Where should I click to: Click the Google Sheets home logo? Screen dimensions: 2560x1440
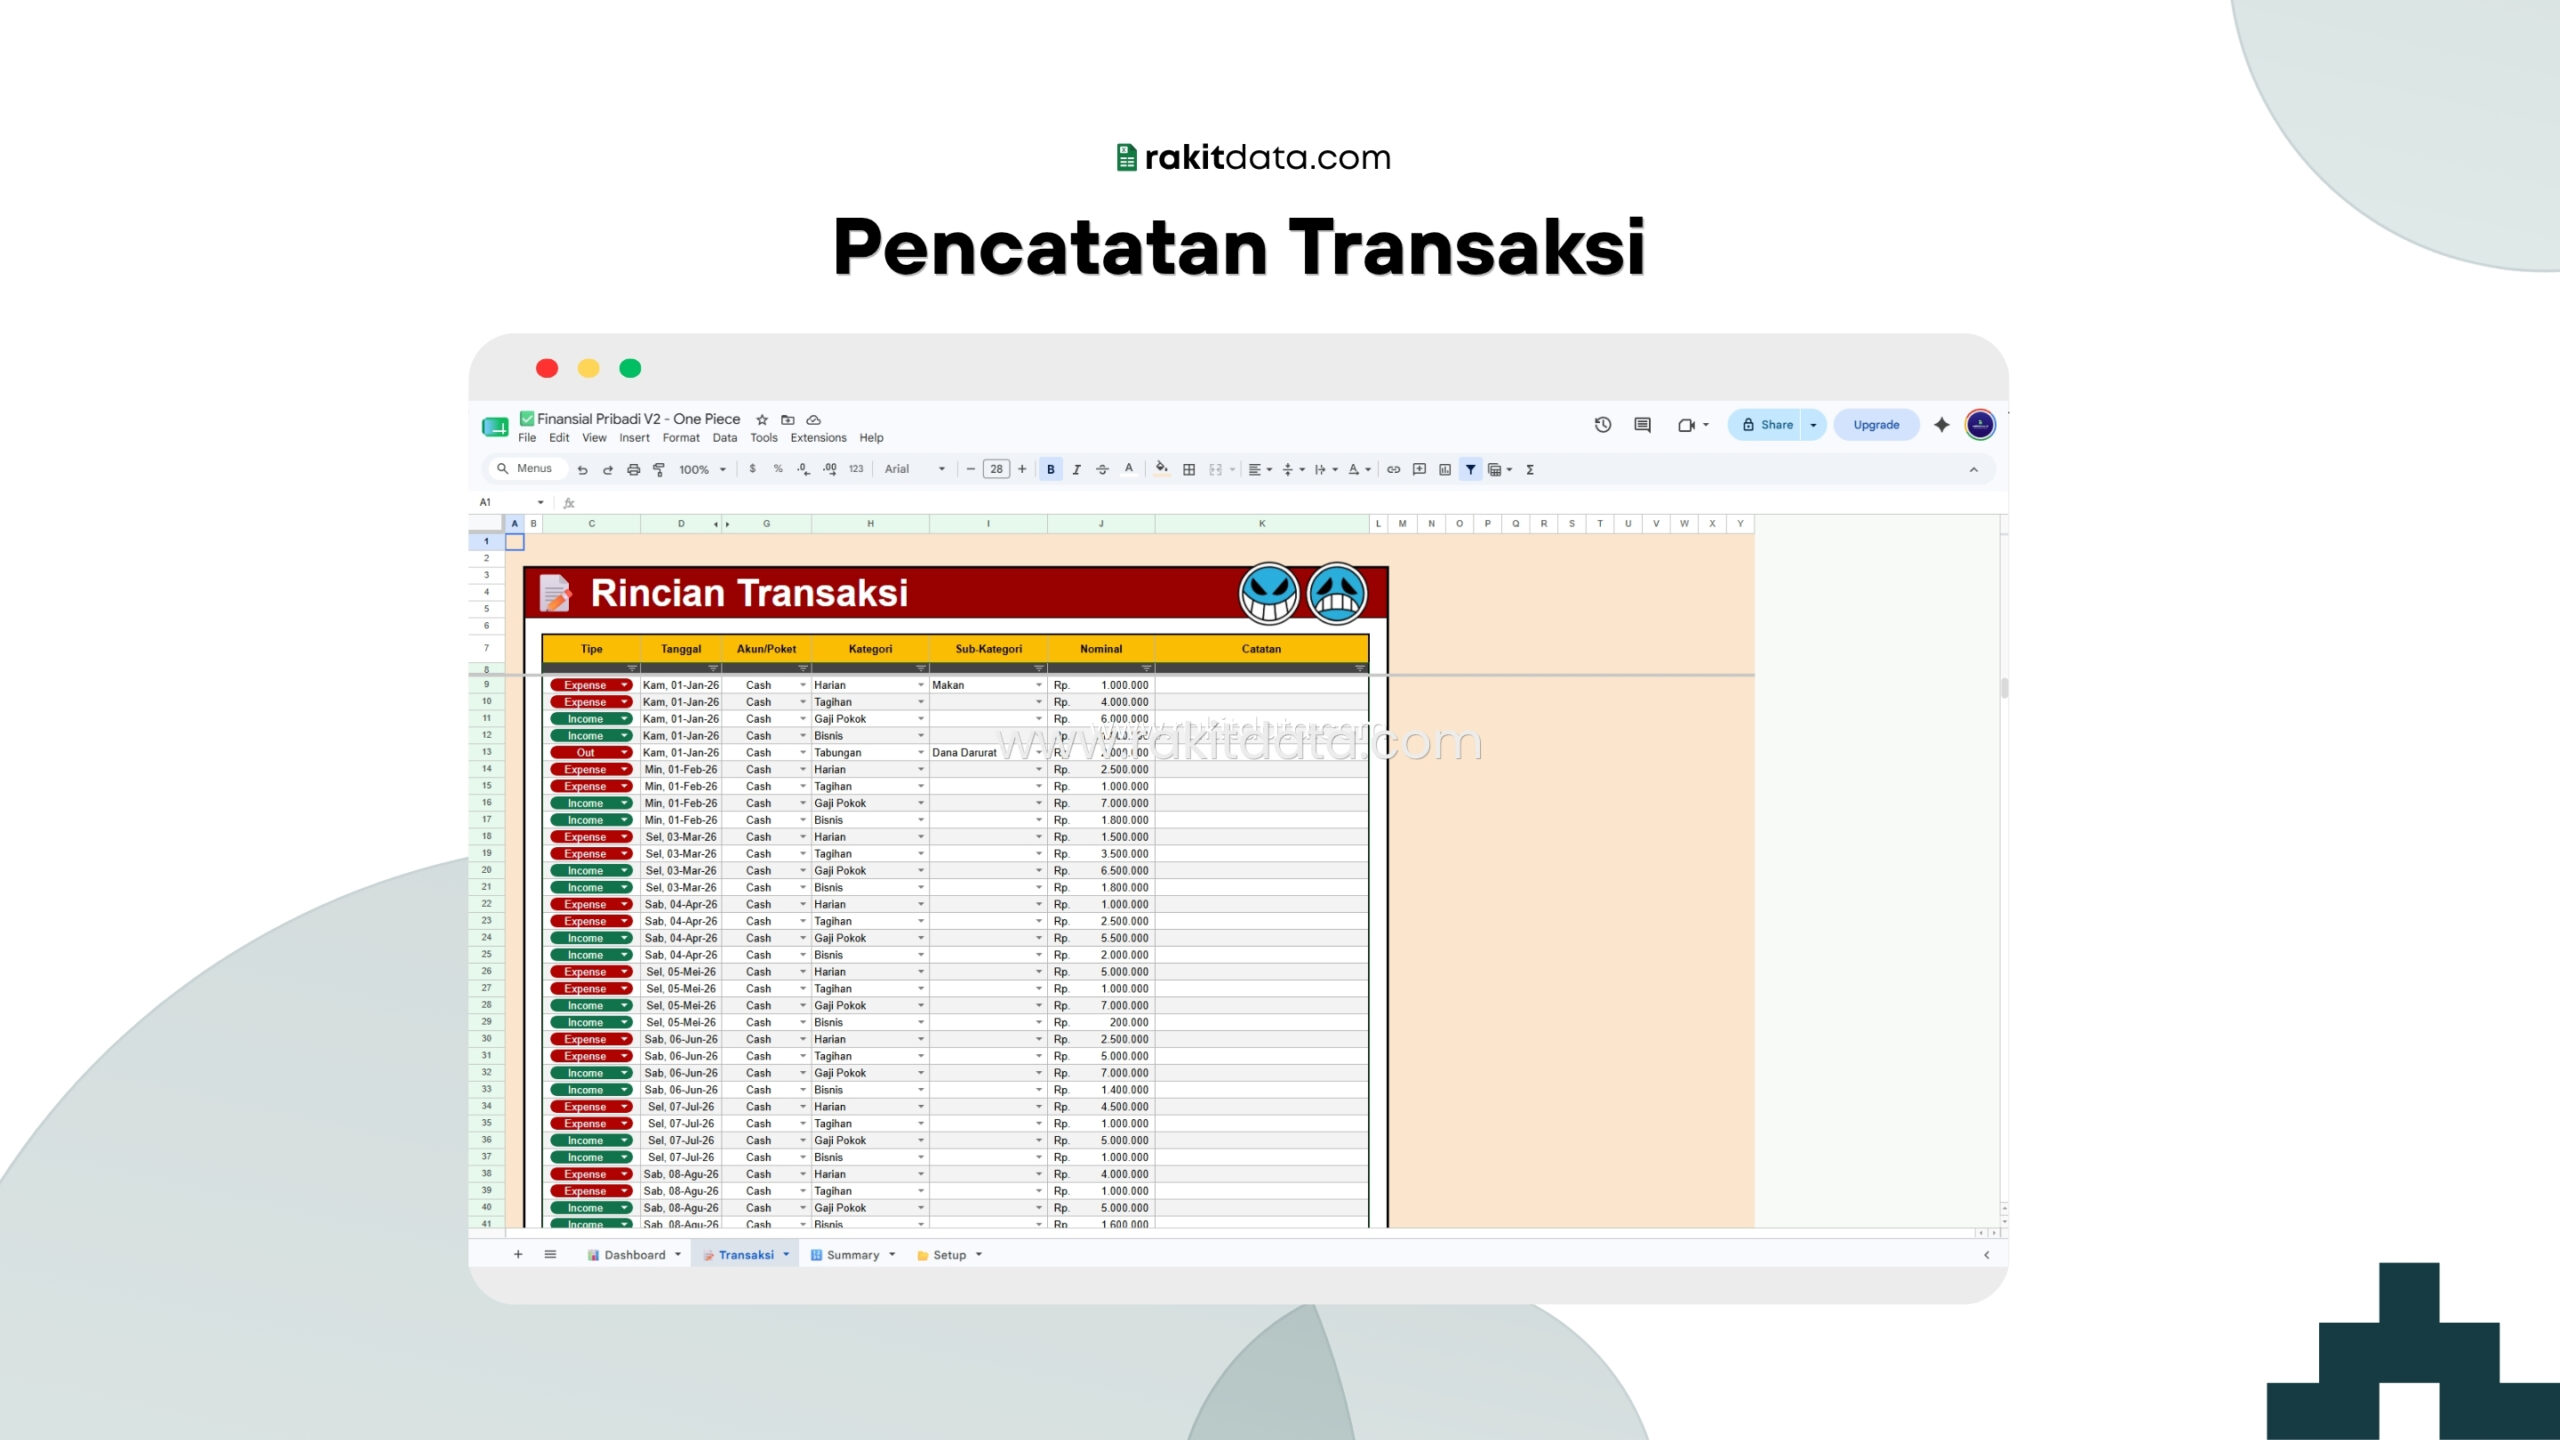[495, 427]
